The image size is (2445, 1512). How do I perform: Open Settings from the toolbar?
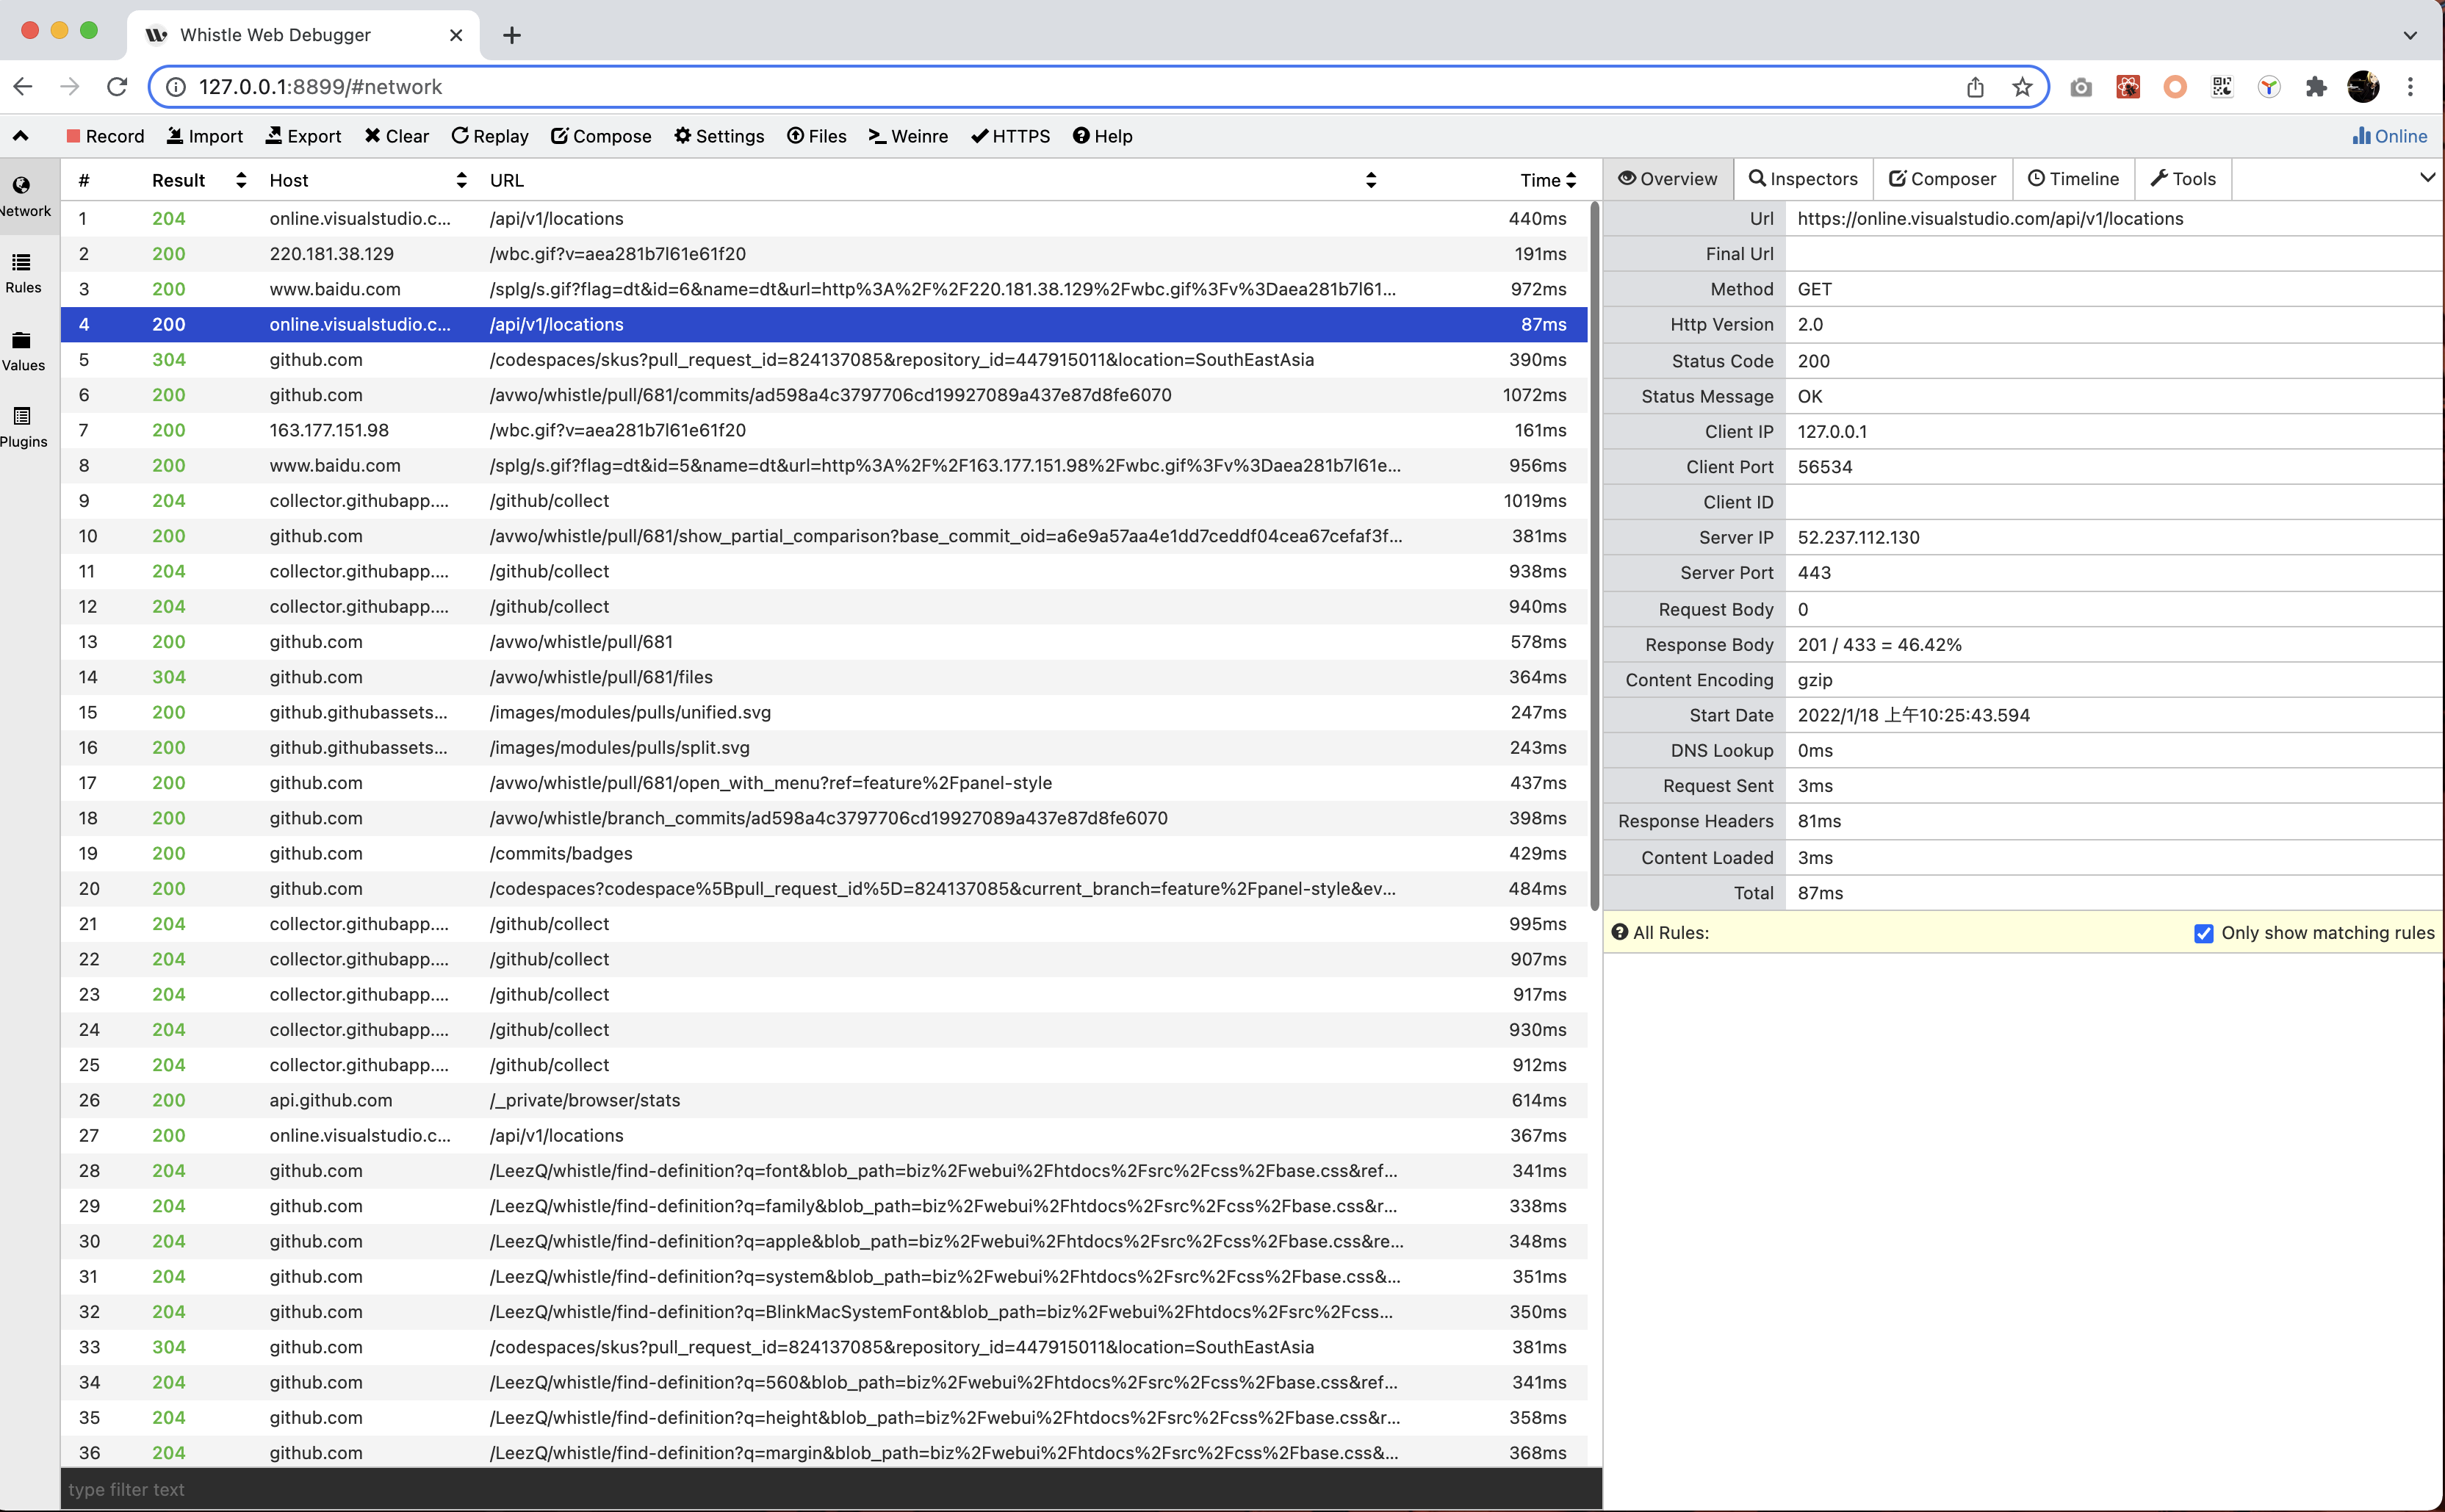pyautogui.click(x=719, y=136)
